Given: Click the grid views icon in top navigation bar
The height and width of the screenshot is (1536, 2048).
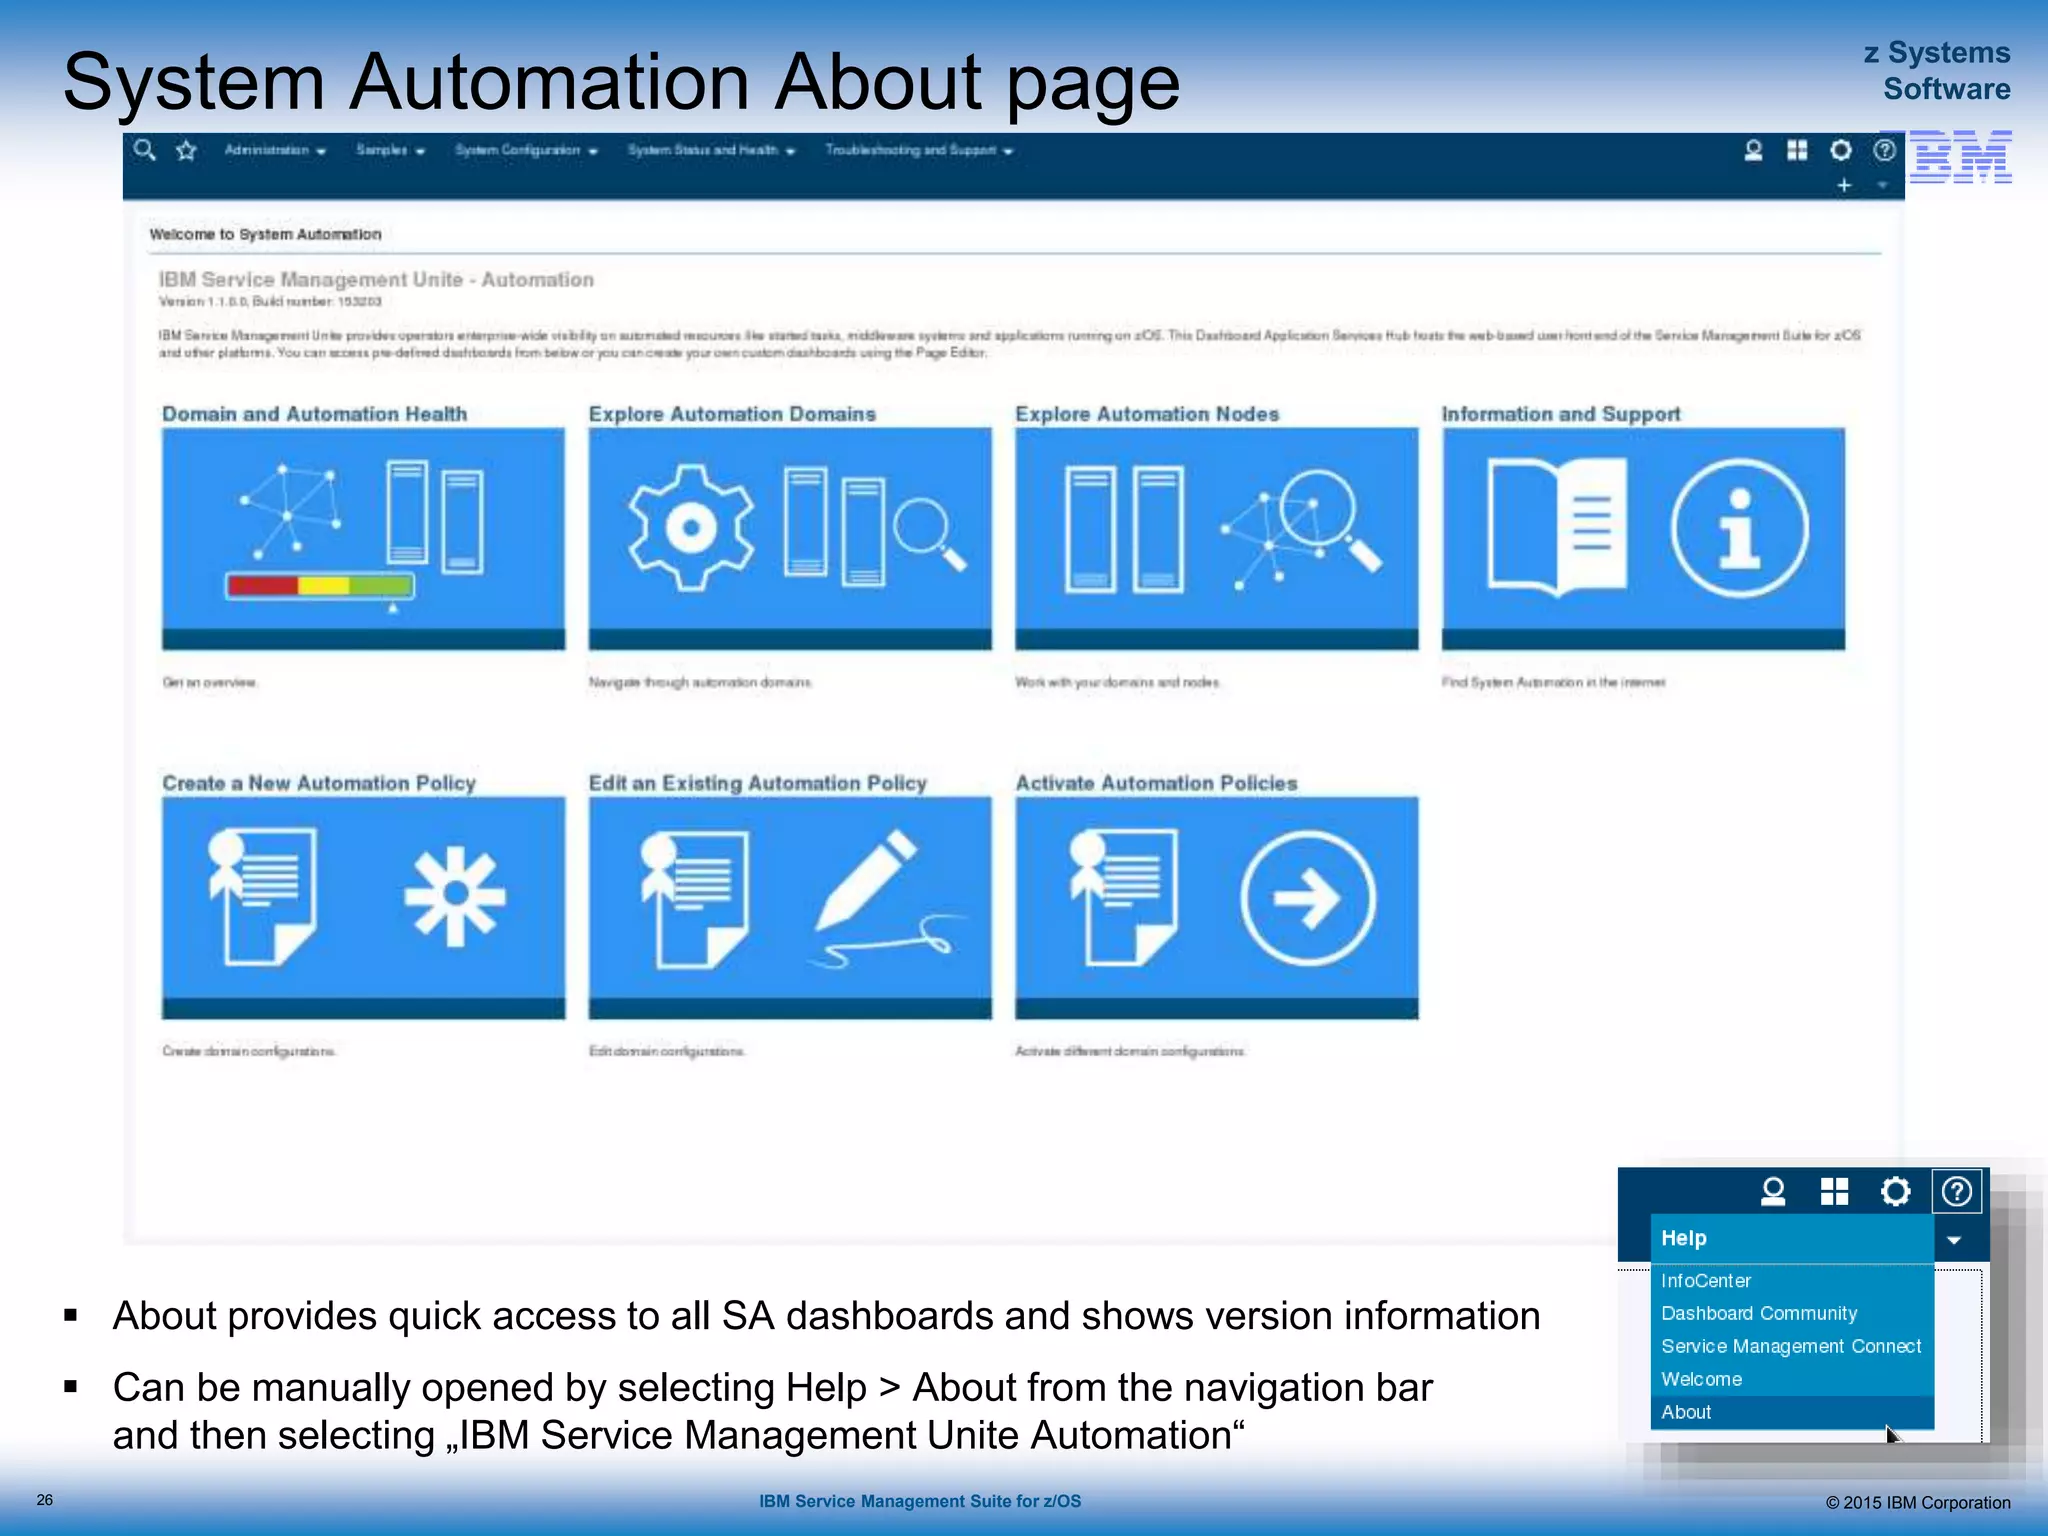Looking at the screenshot, I should click(x=1797, y=150).
